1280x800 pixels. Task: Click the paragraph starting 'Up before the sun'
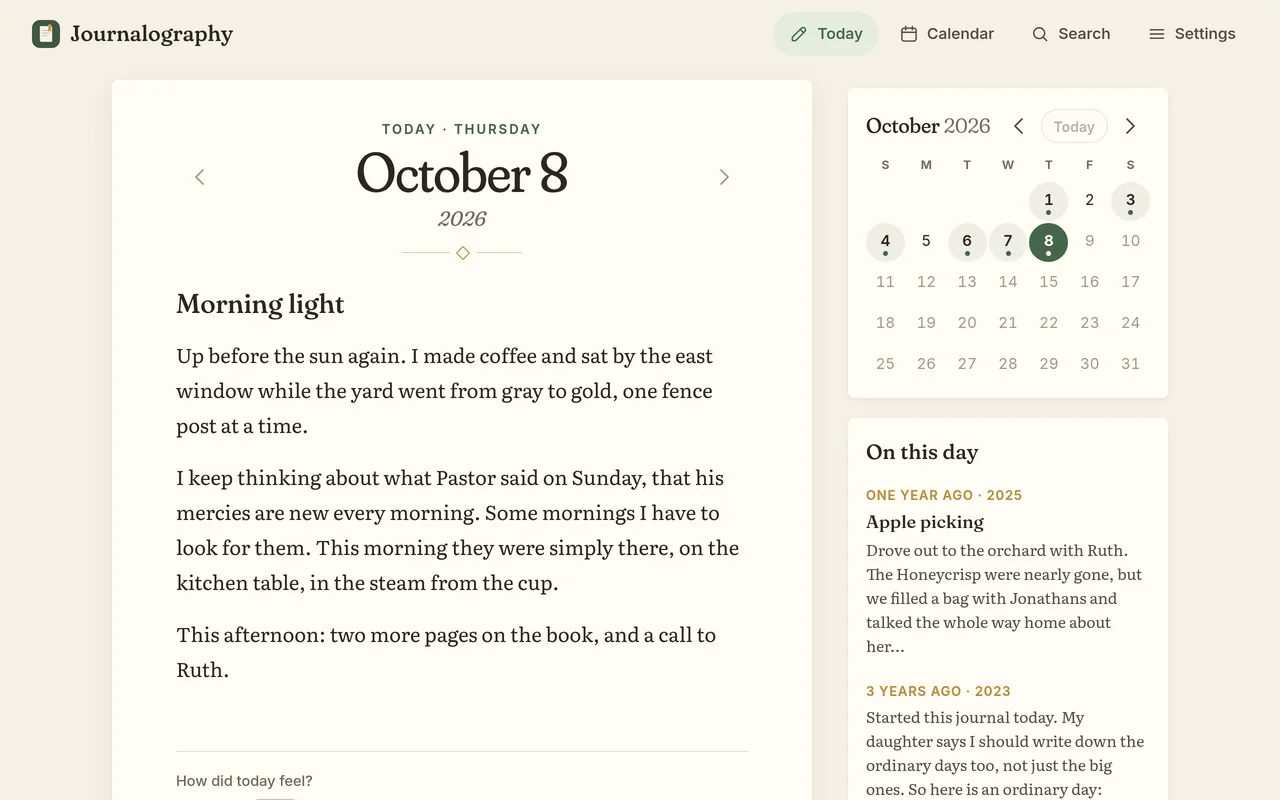click(x=462, y=391)
